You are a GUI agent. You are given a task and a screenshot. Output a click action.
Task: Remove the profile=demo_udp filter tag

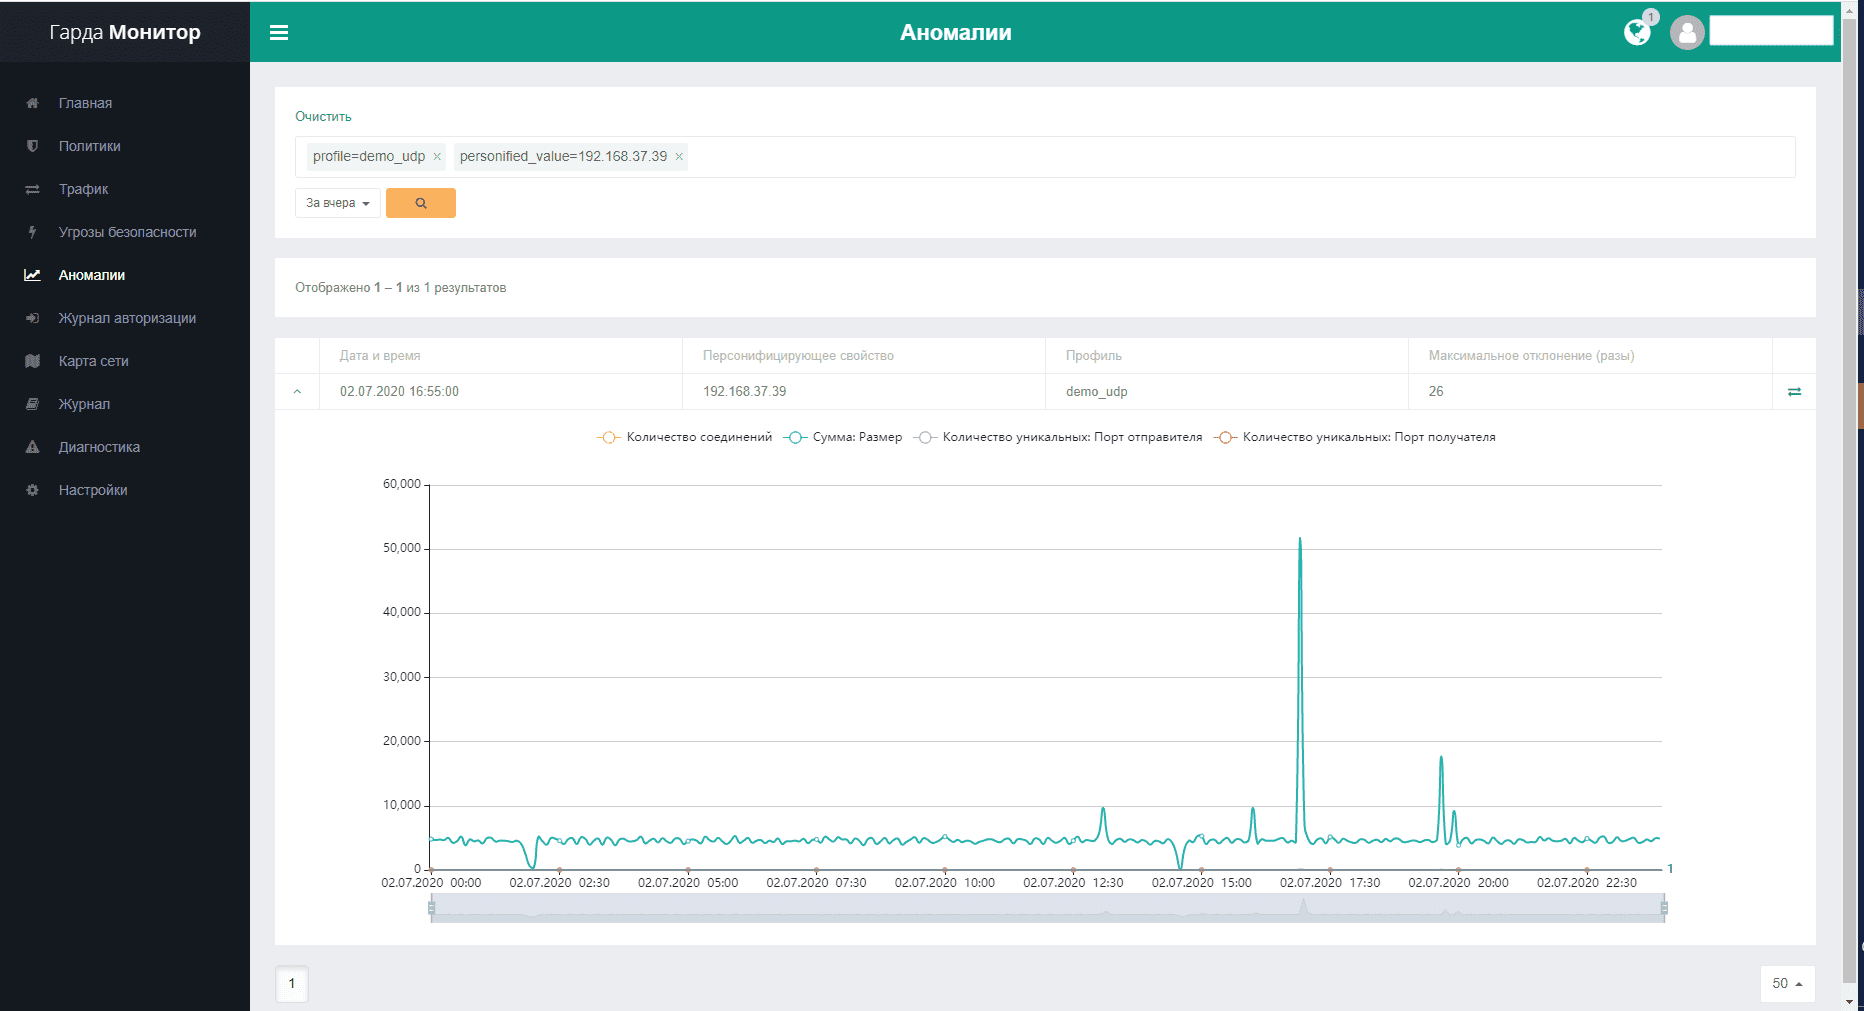(x=437, y=157)
